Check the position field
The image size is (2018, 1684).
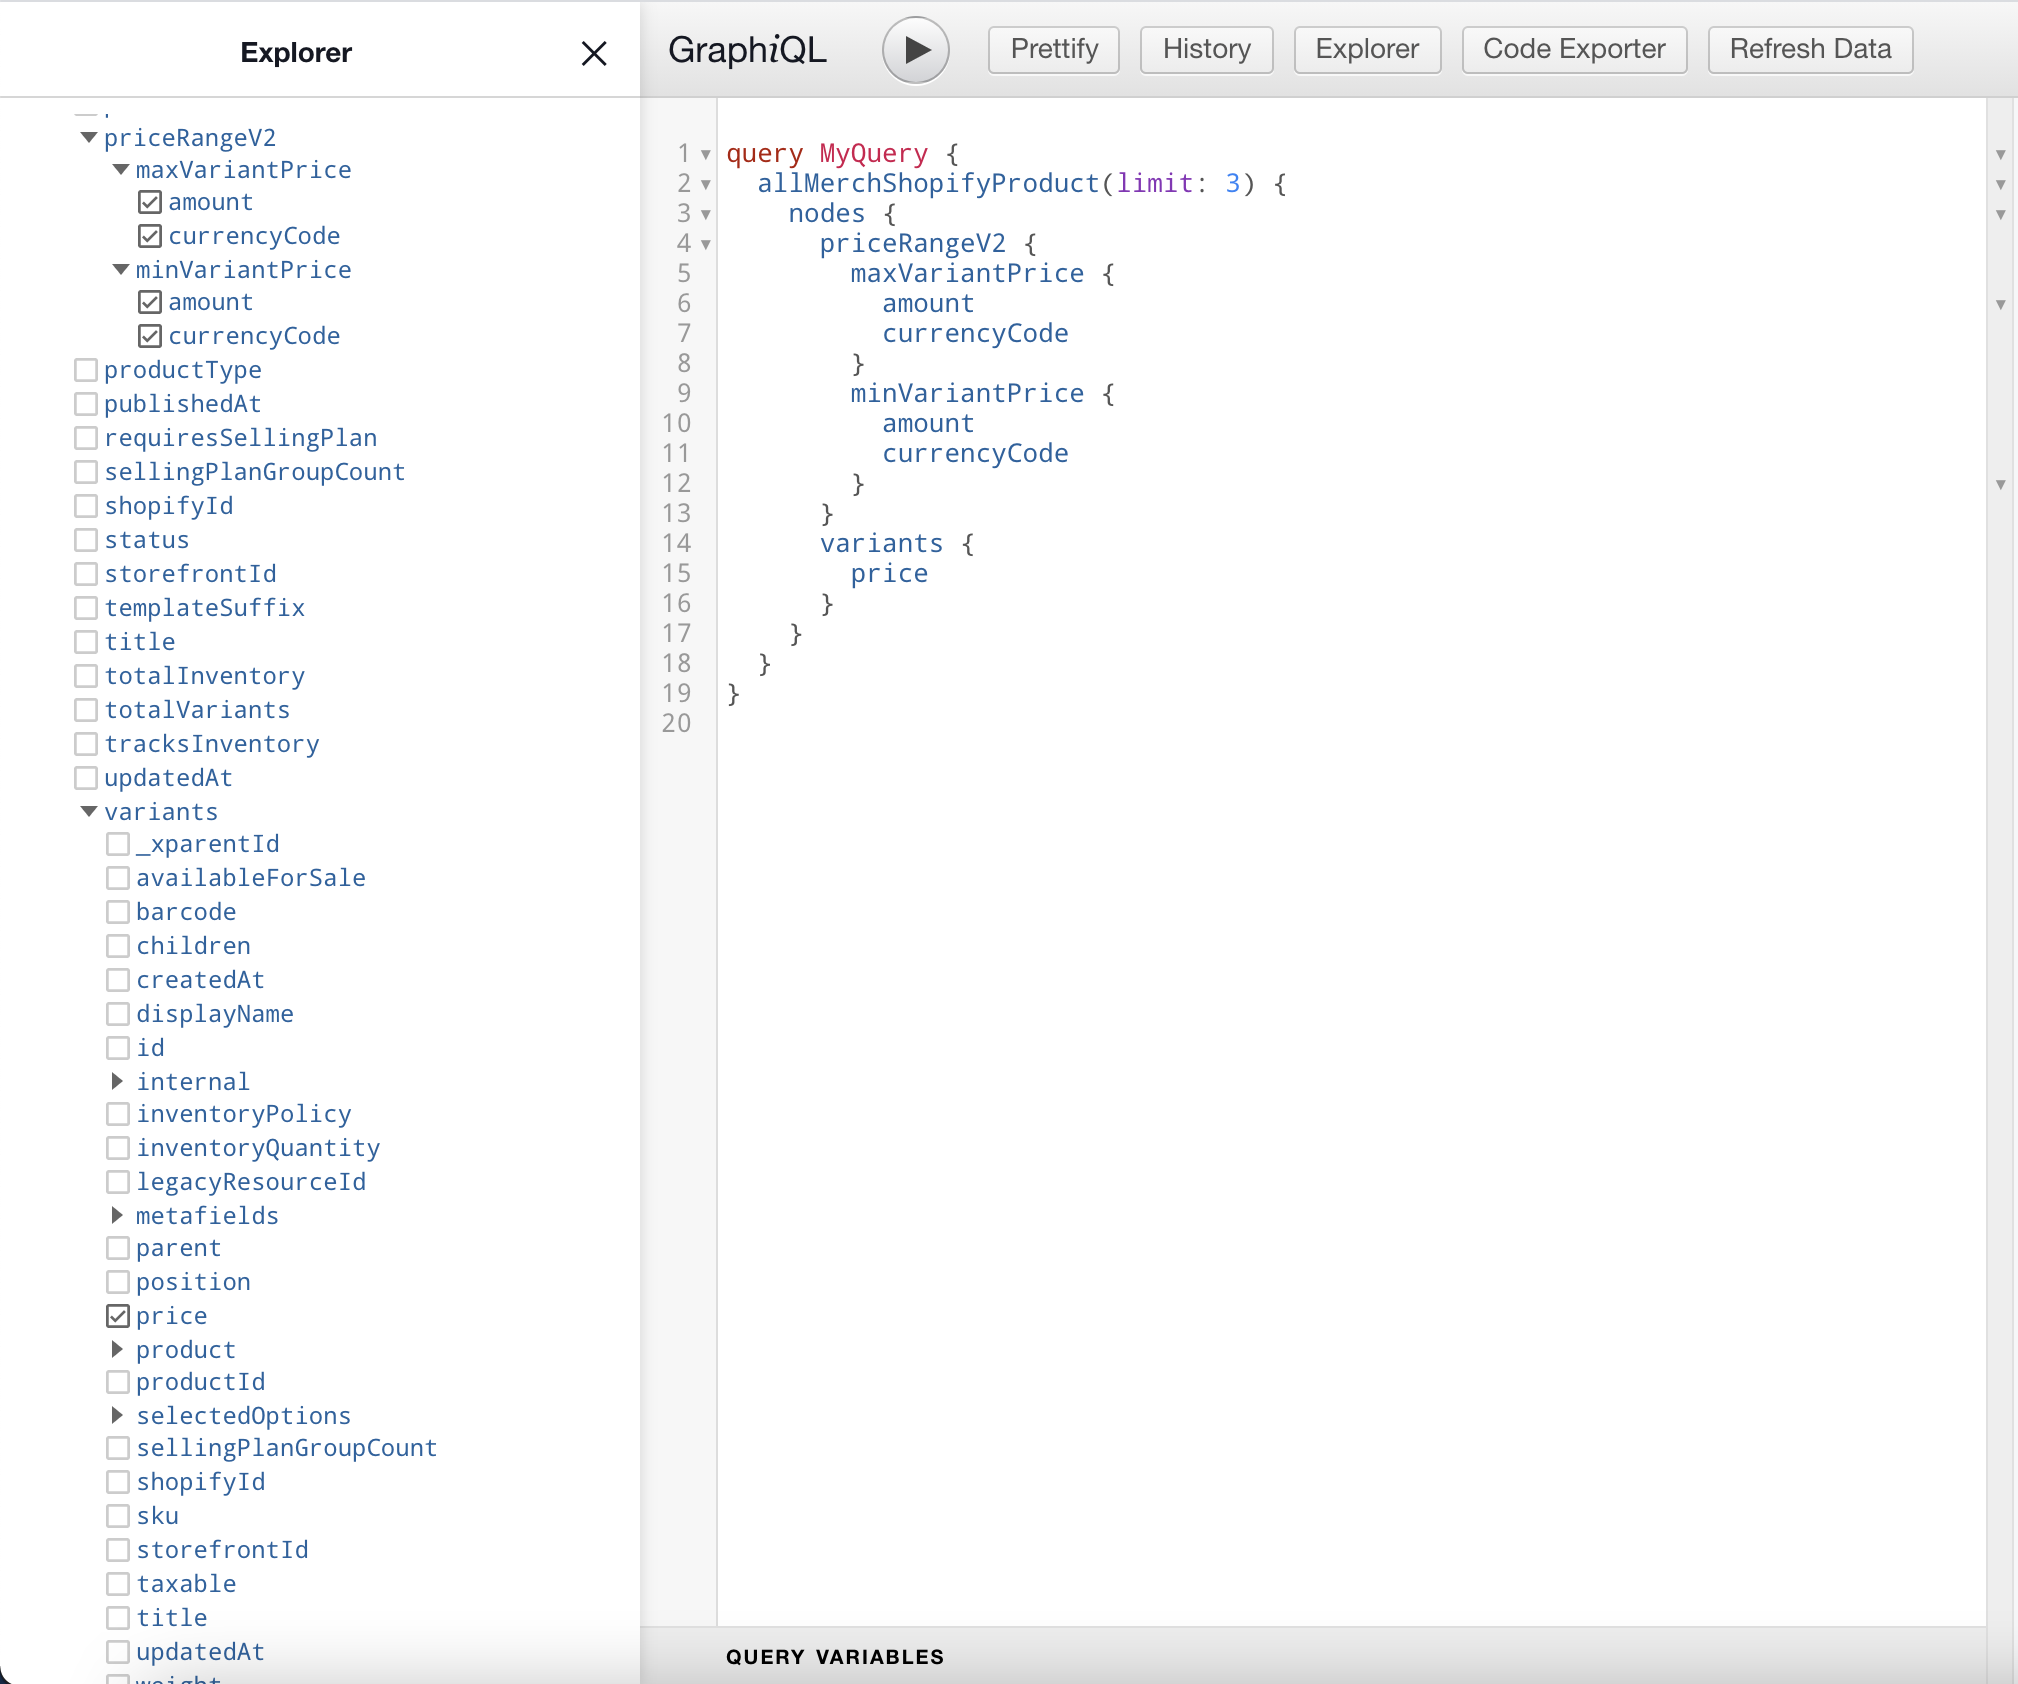(x=118, y=1282)
